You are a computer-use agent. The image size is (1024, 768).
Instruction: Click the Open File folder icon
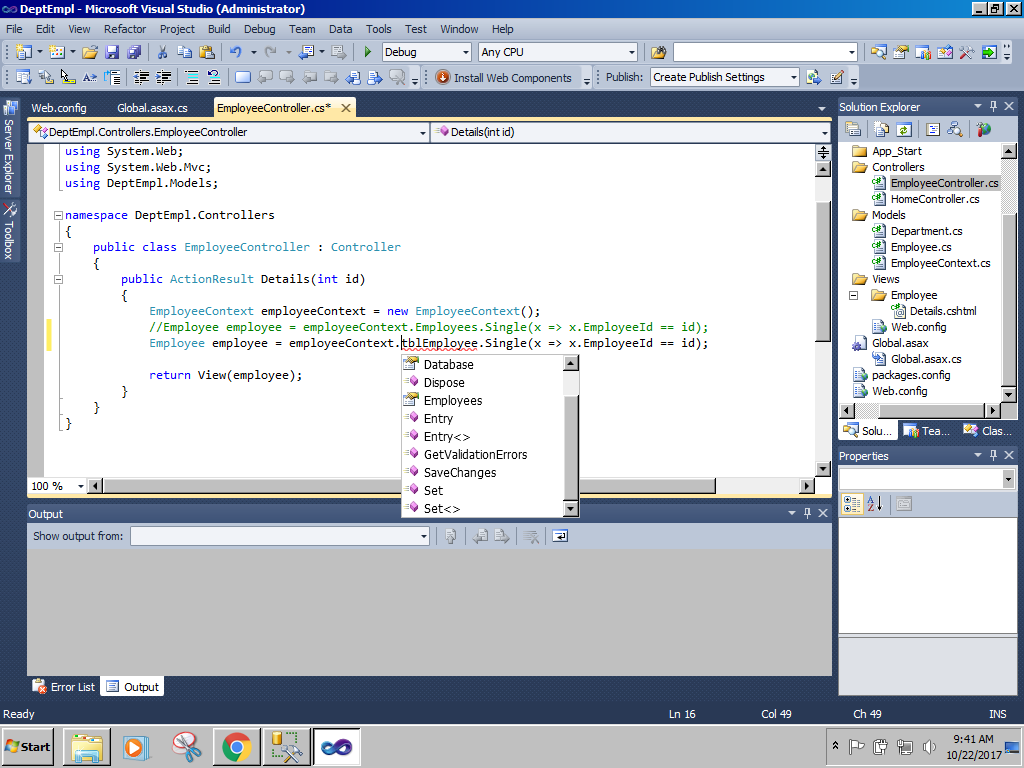coord(90,52)
